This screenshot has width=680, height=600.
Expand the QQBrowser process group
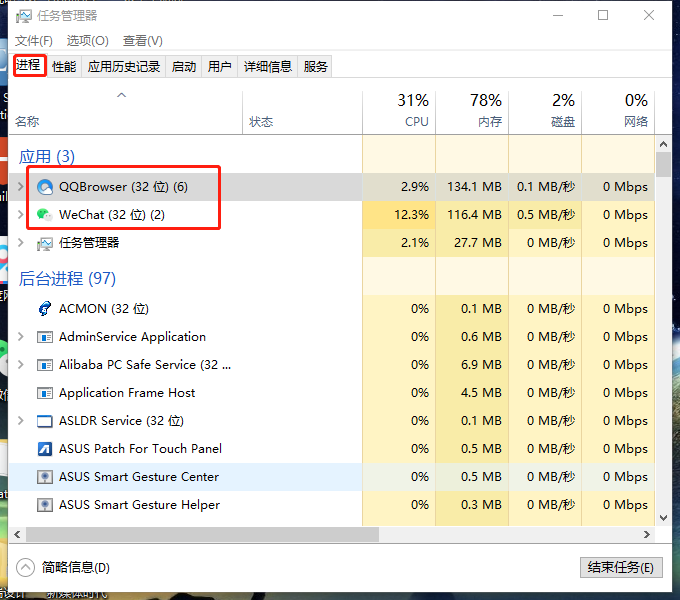(20, 187)
